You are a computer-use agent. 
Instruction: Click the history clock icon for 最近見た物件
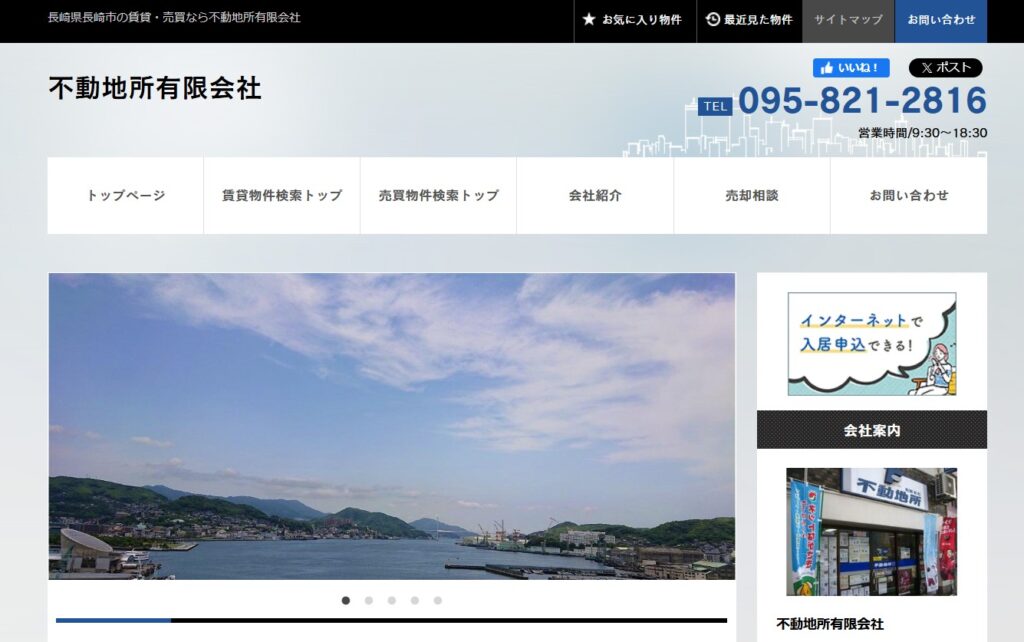[713, 20]
